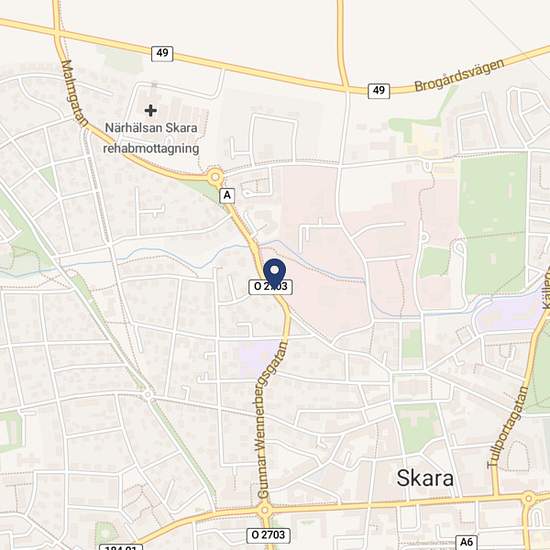Select the Gunnar Wennerbergsgatan street label
550x550 pixels.
click(273, 420)
